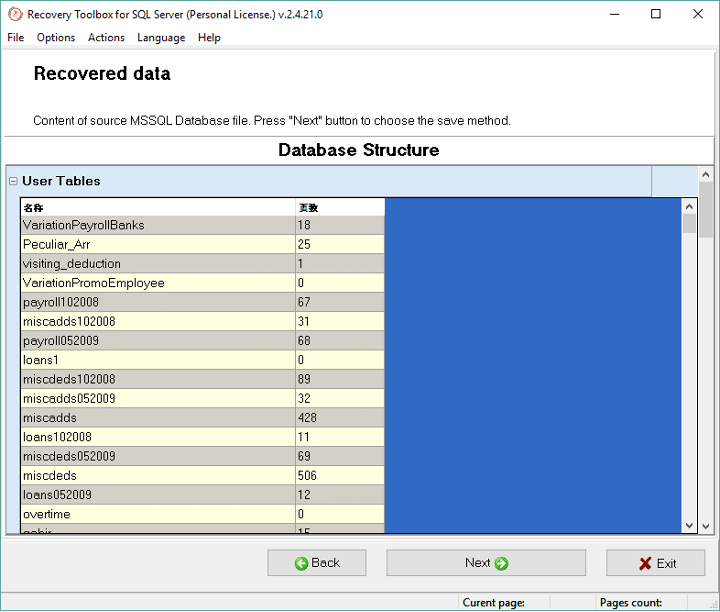
Task: Click the outer panel scrollbar thumb
Action: tap(706, 210)
